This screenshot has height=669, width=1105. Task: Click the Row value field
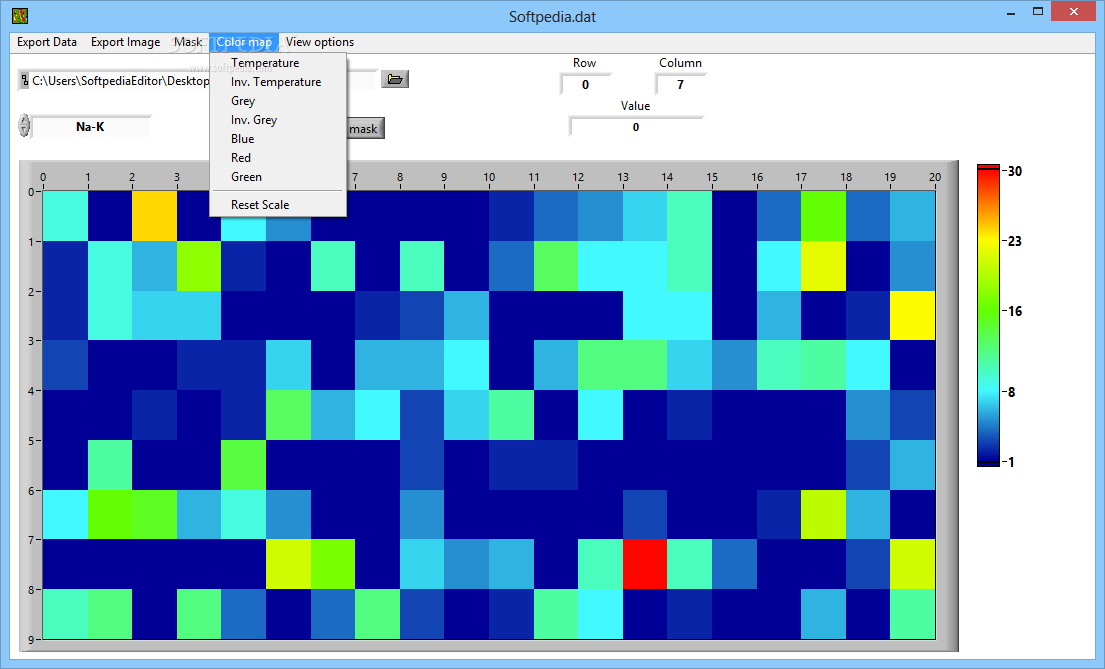tap(585, 85)
